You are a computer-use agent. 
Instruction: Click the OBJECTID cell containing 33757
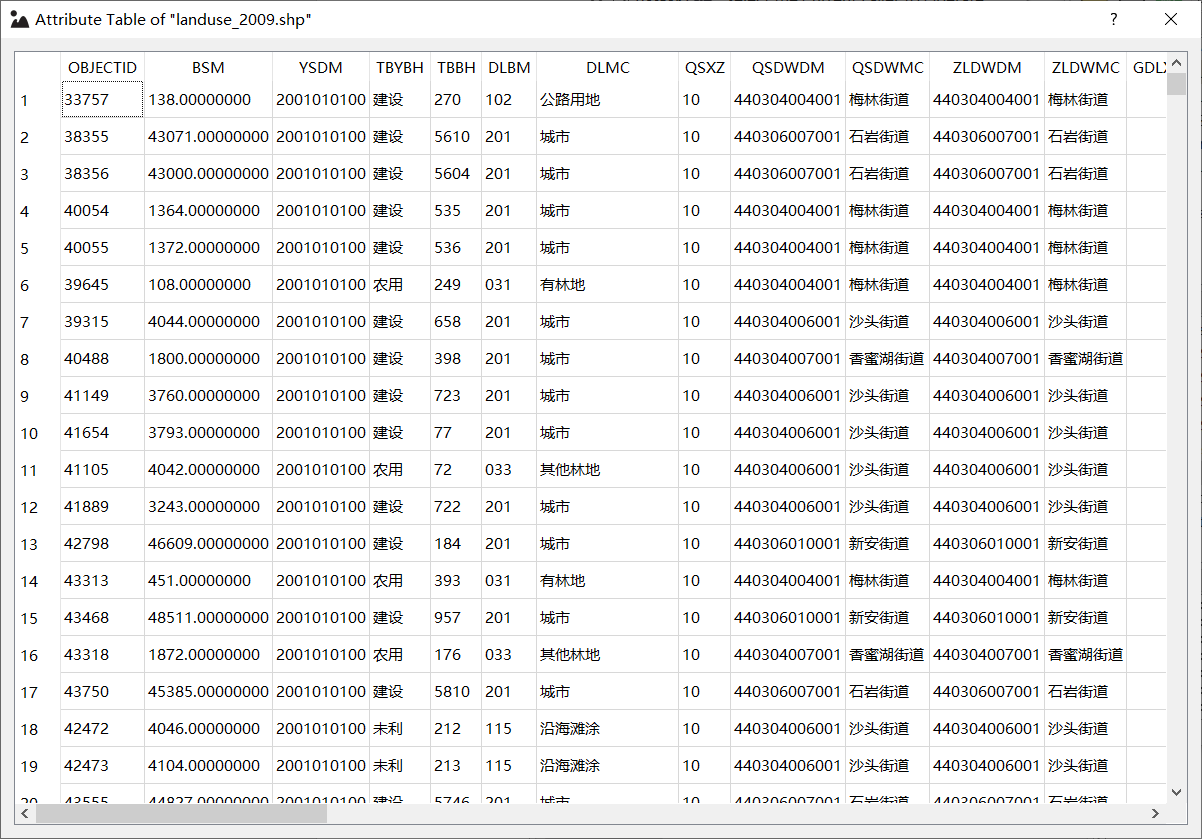pyautogui.click(x=102, y=100)
